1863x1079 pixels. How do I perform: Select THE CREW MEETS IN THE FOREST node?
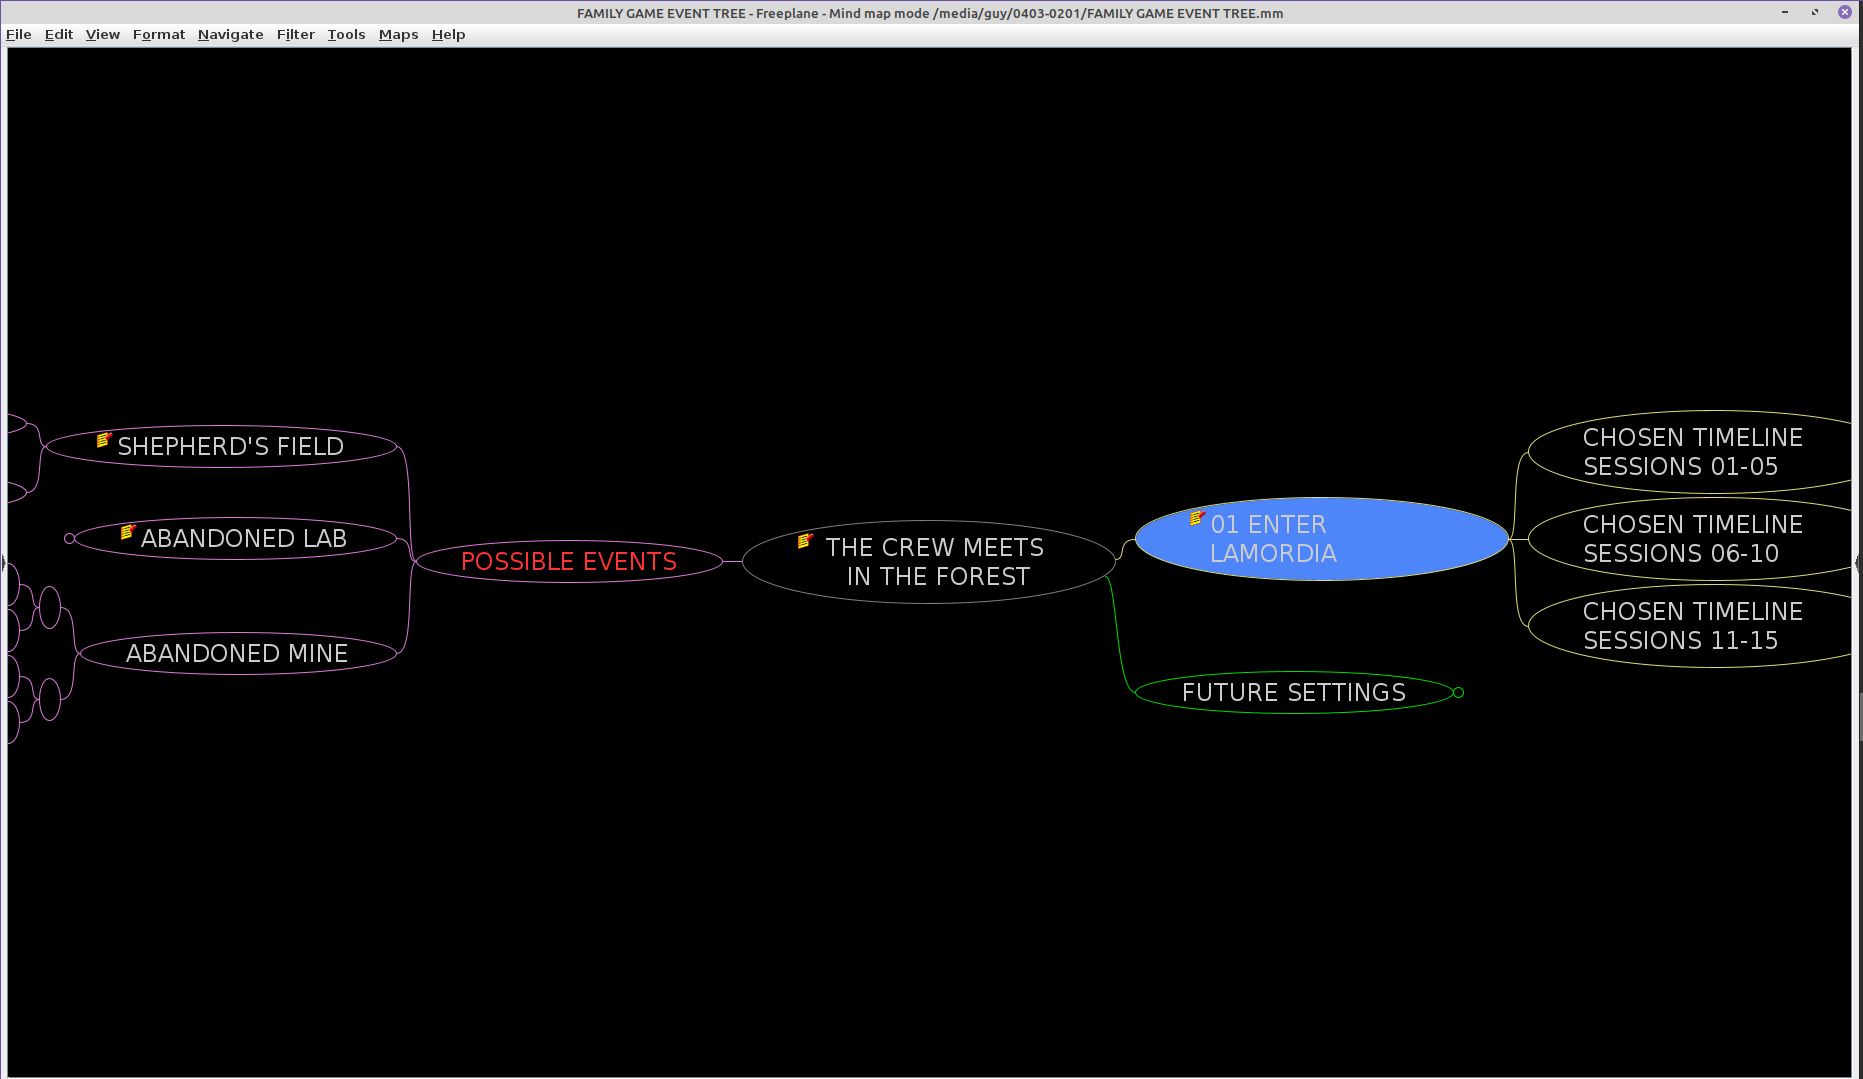click(929, 562)
